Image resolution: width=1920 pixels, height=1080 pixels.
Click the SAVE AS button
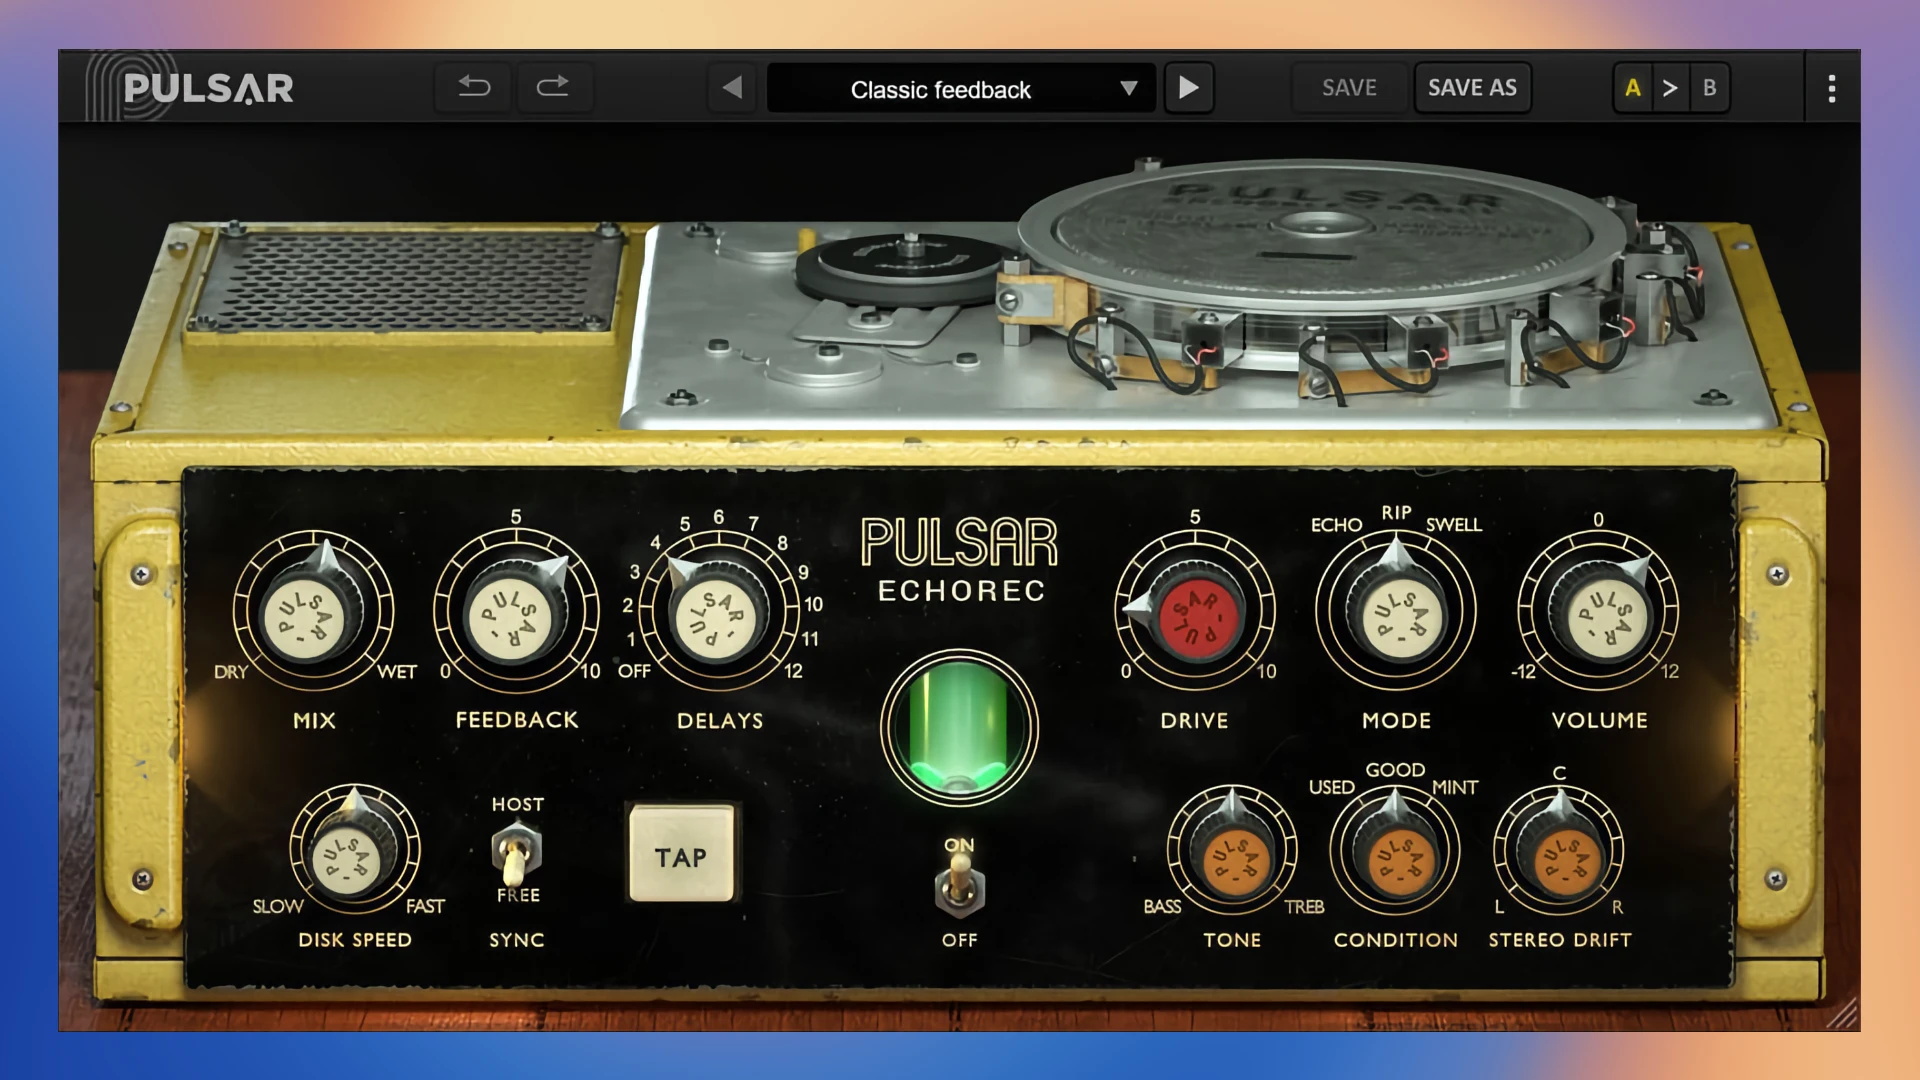[x=1472, y=88]
